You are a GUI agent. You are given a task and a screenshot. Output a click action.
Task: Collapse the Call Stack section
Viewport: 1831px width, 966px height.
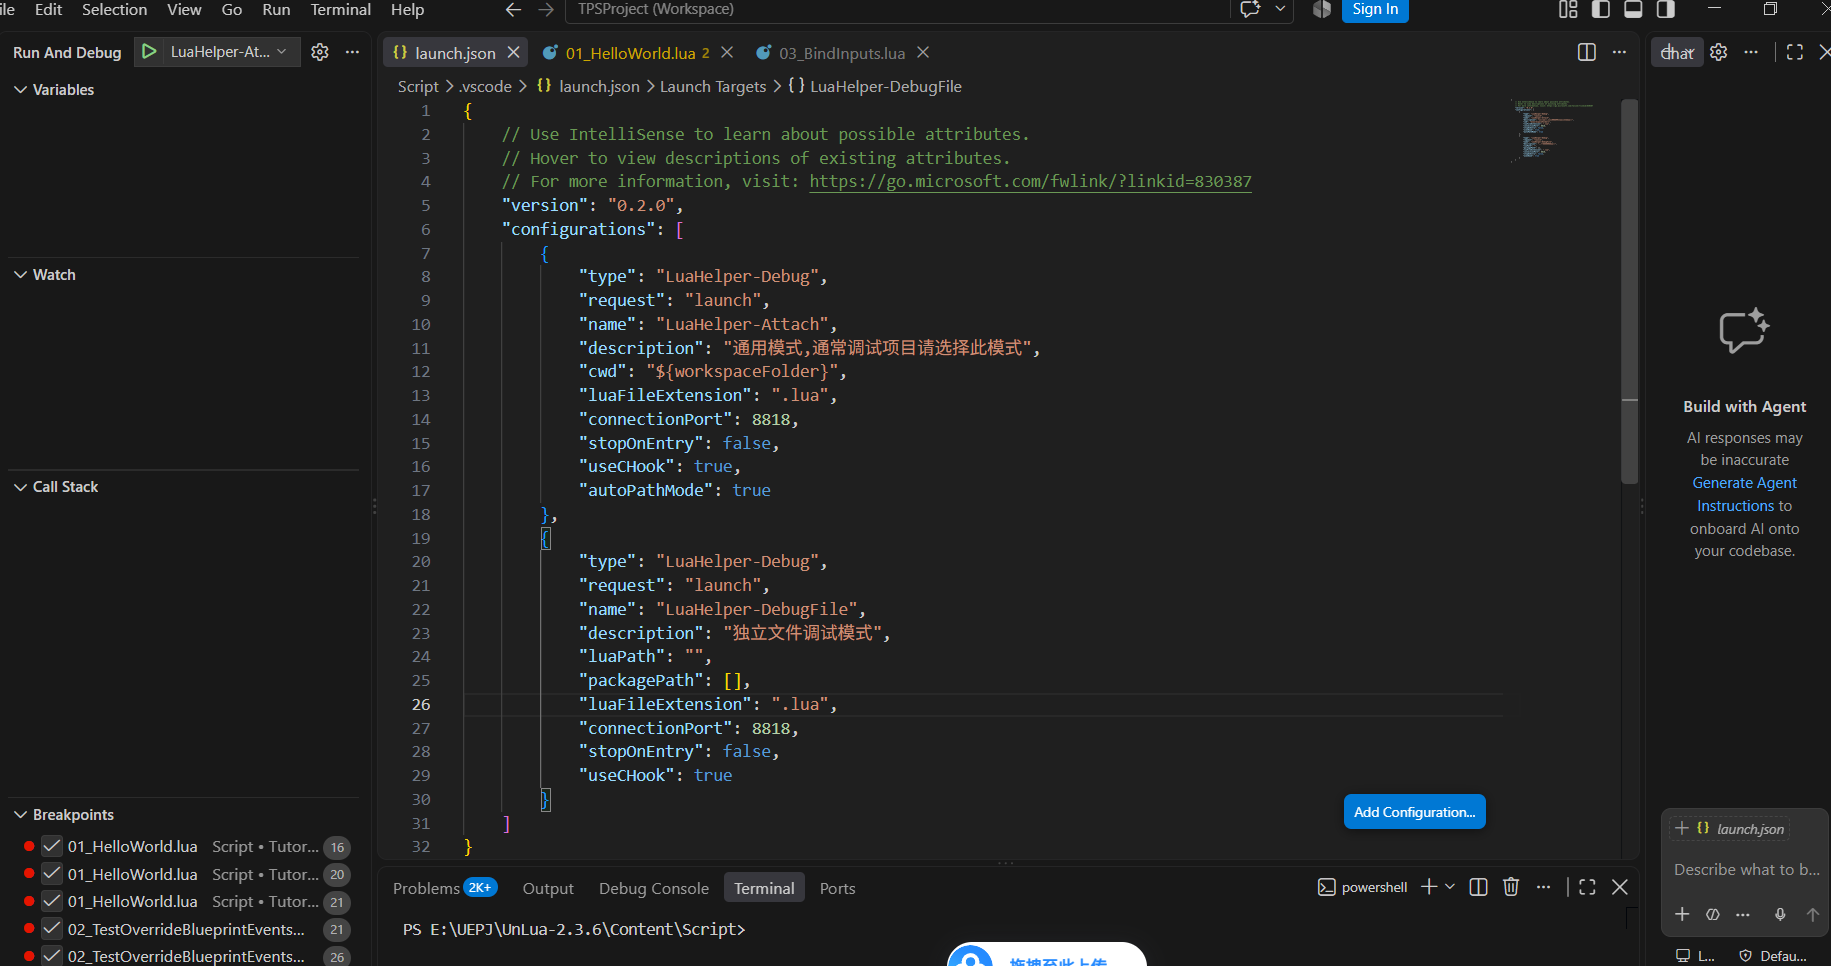(x=20, y=486)
